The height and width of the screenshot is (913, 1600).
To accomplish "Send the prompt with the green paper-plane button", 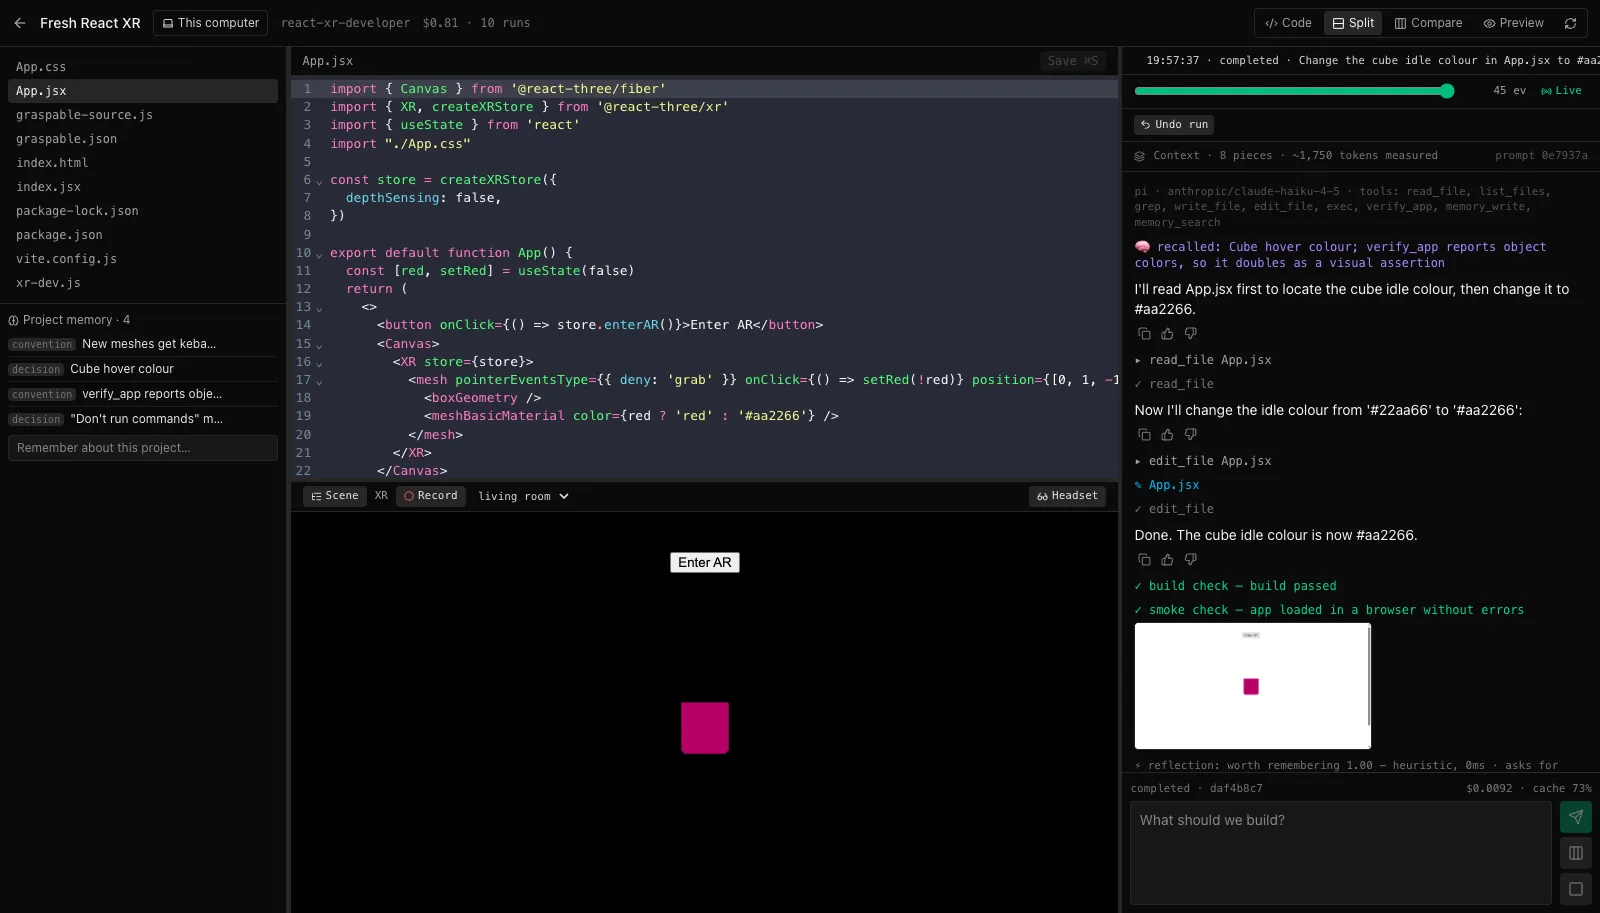I will click(1576, 817).
